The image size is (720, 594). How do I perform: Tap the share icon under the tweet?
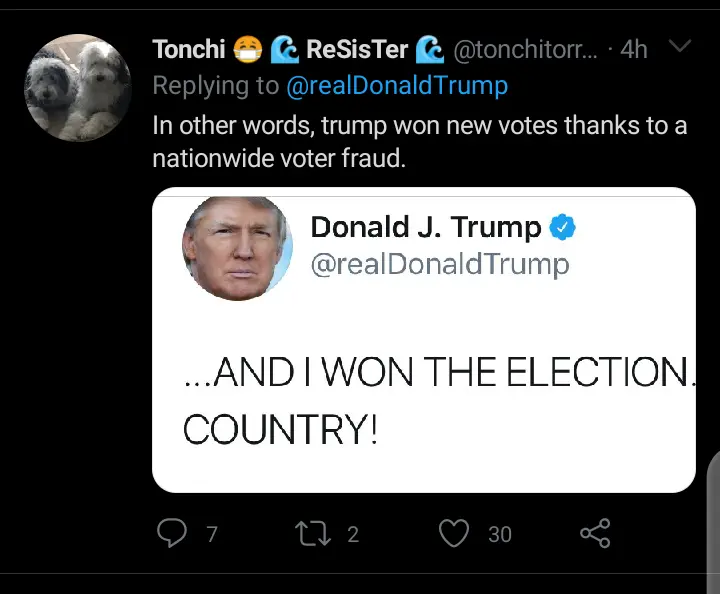[x=595, y=533]
